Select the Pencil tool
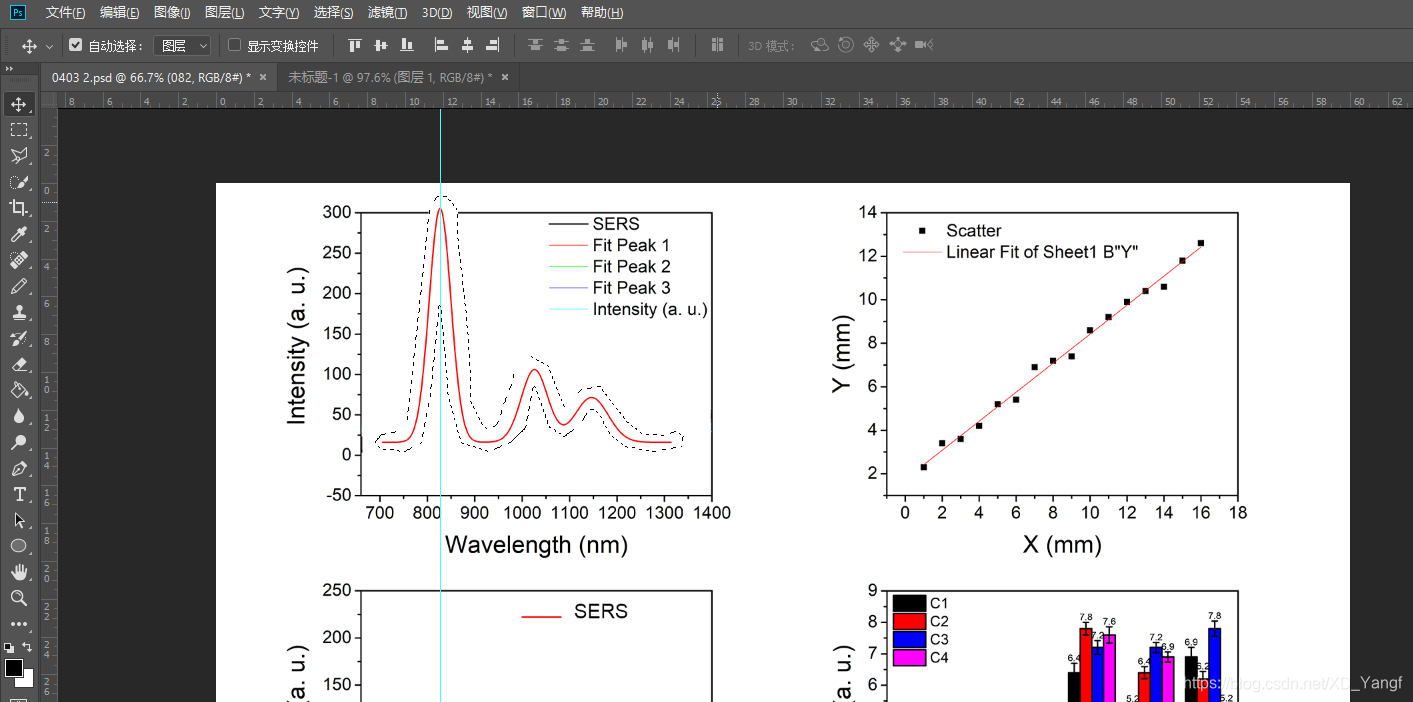This screenshot has height=702, width=1413. 18,286
